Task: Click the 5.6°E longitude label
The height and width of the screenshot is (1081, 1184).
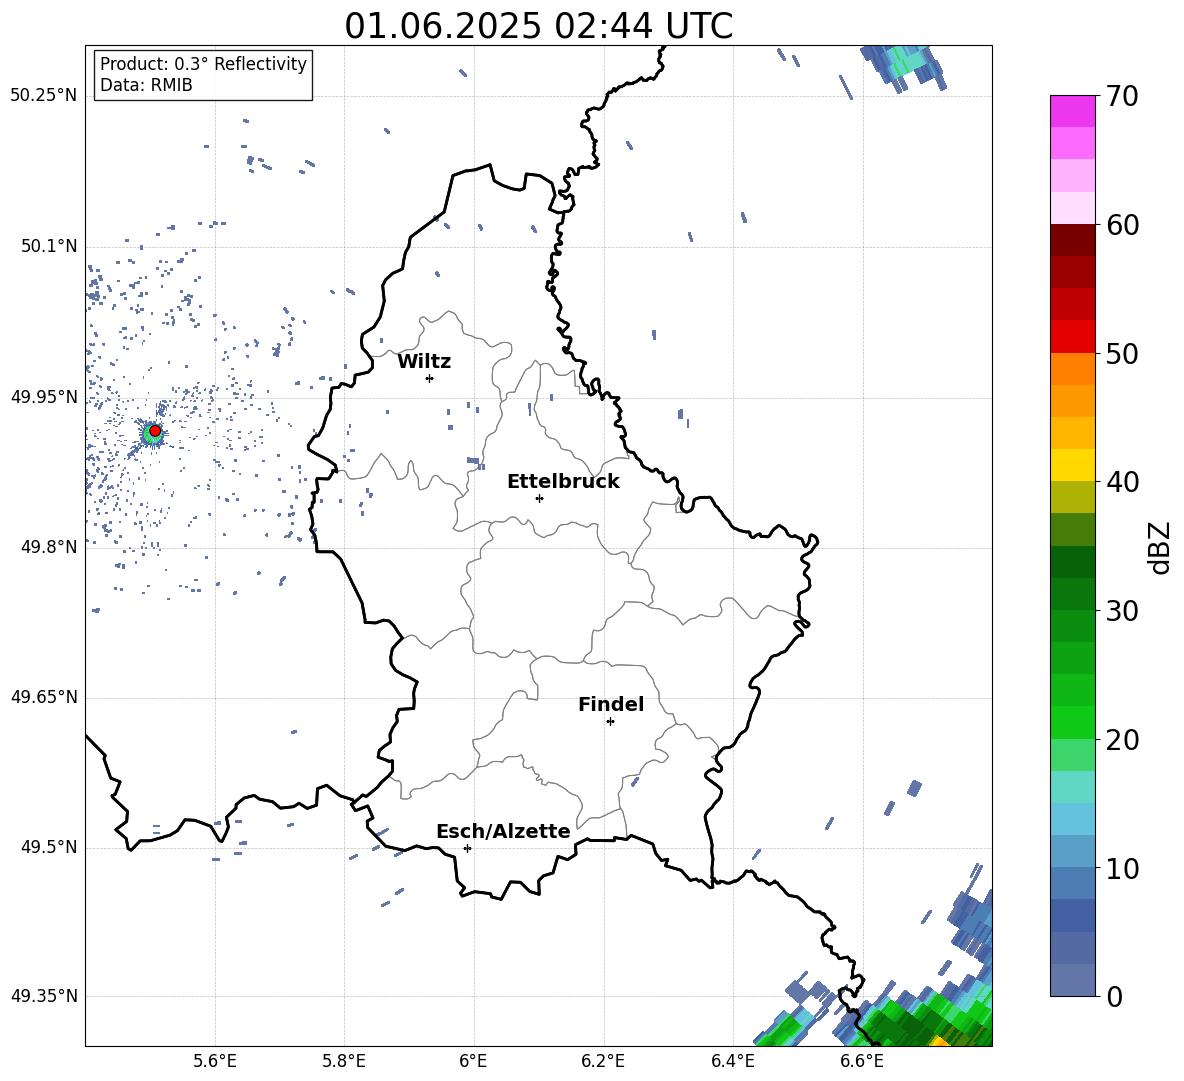Action: (215, 1061)
